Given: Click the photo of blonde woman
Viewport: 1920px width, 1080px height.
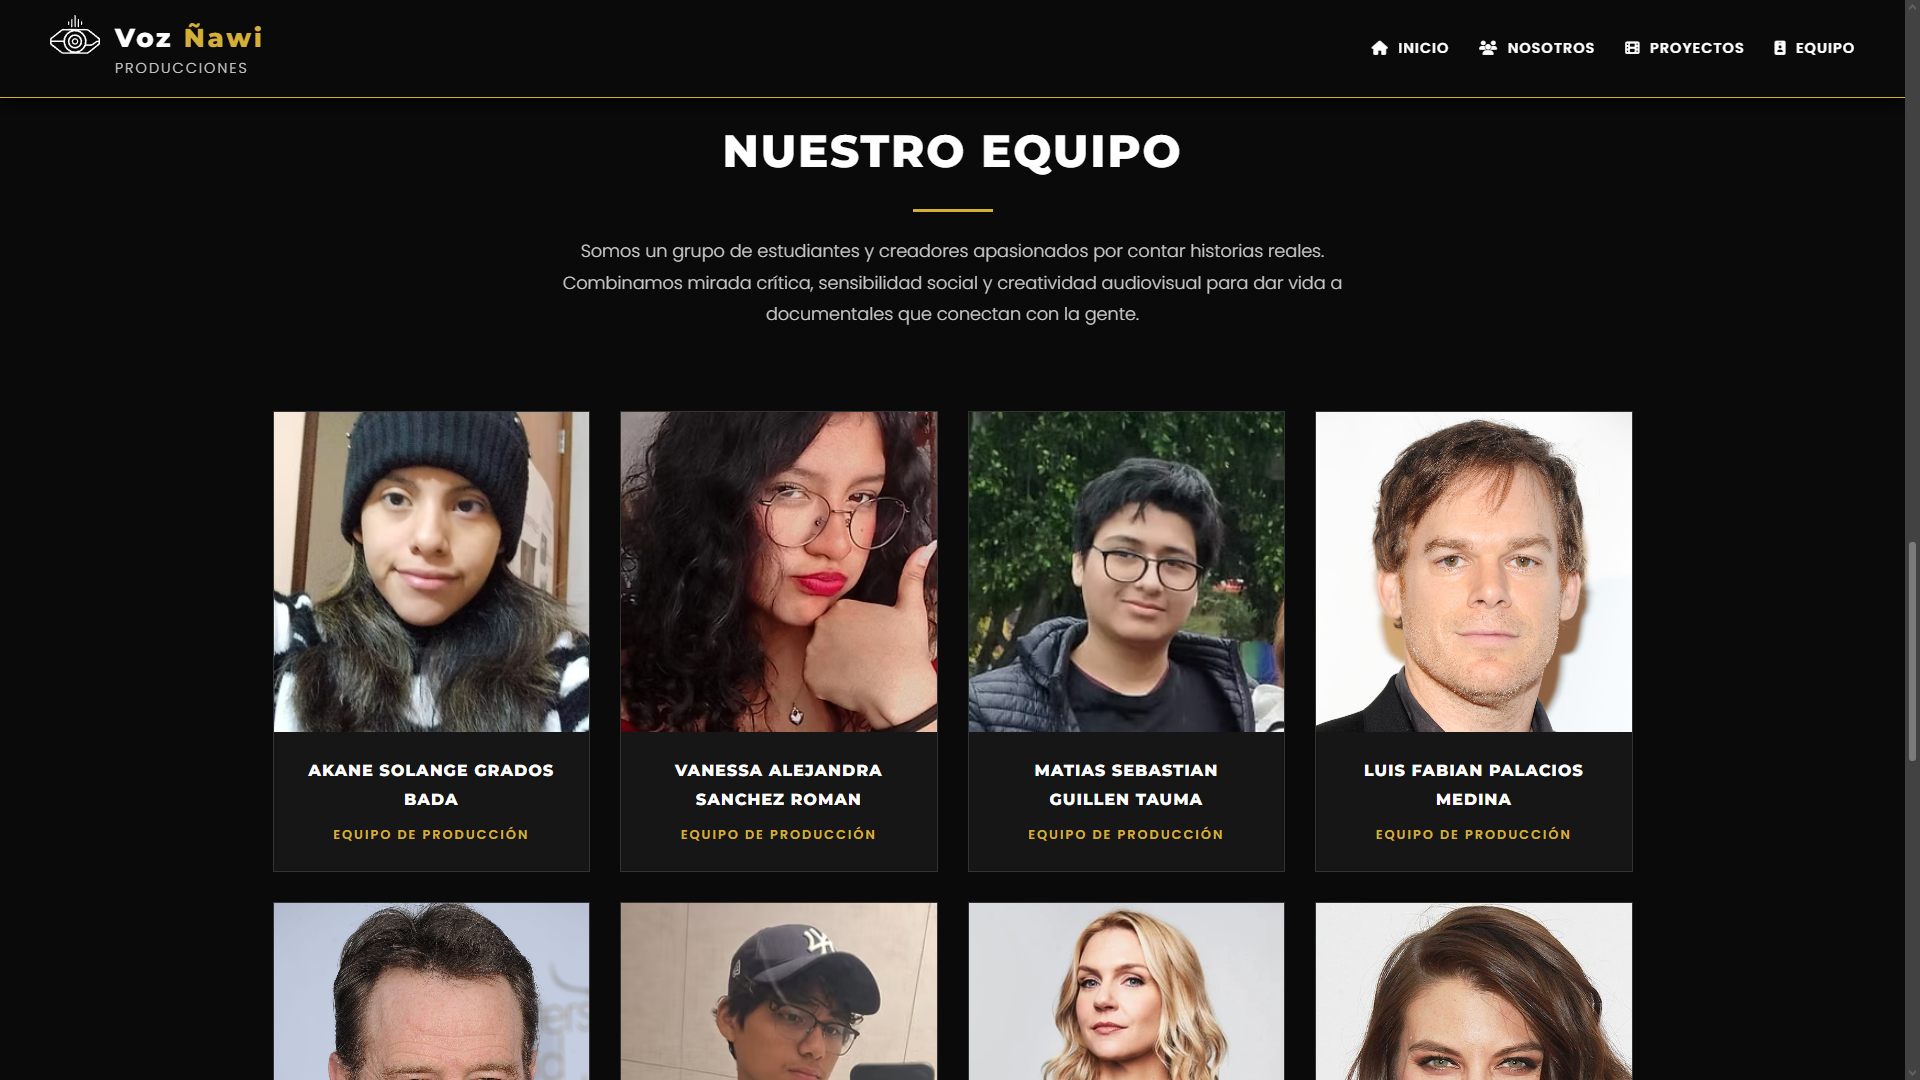Looking at the screenshot, I should [1126, 991].
